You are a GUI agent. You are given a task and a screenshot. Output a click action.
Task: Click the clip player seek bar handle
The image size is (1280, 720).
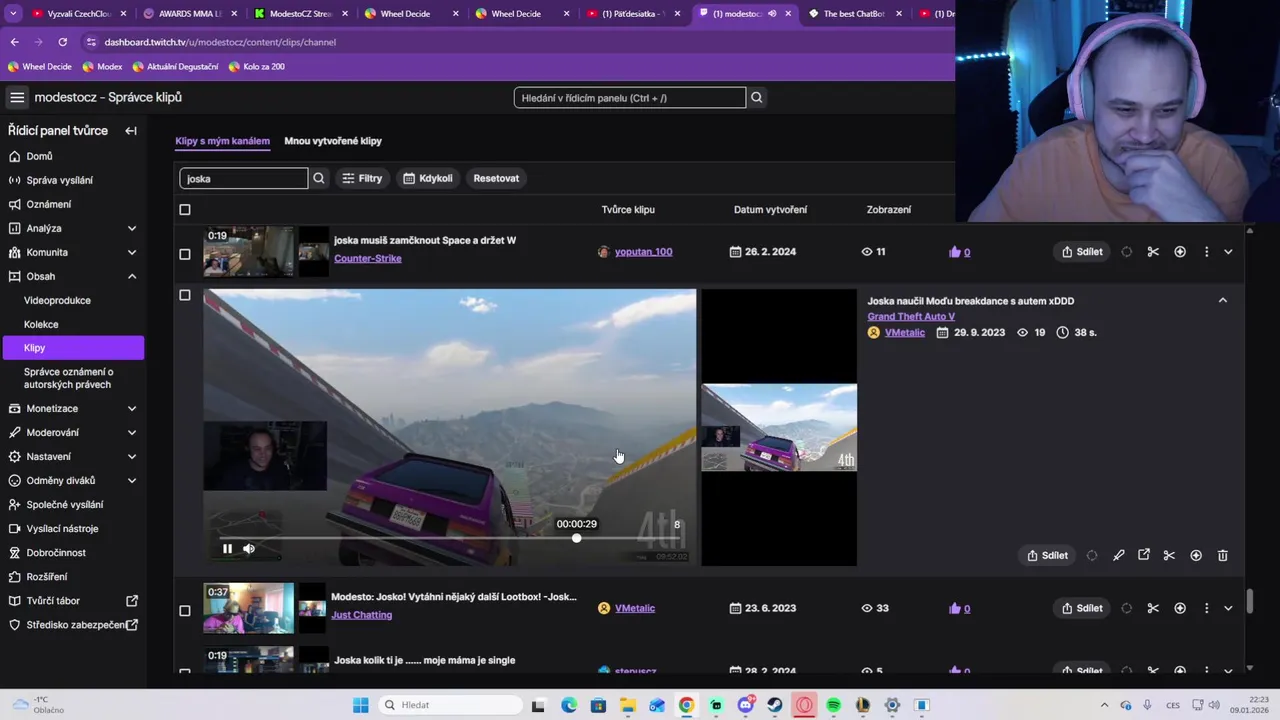pos(576,538)
